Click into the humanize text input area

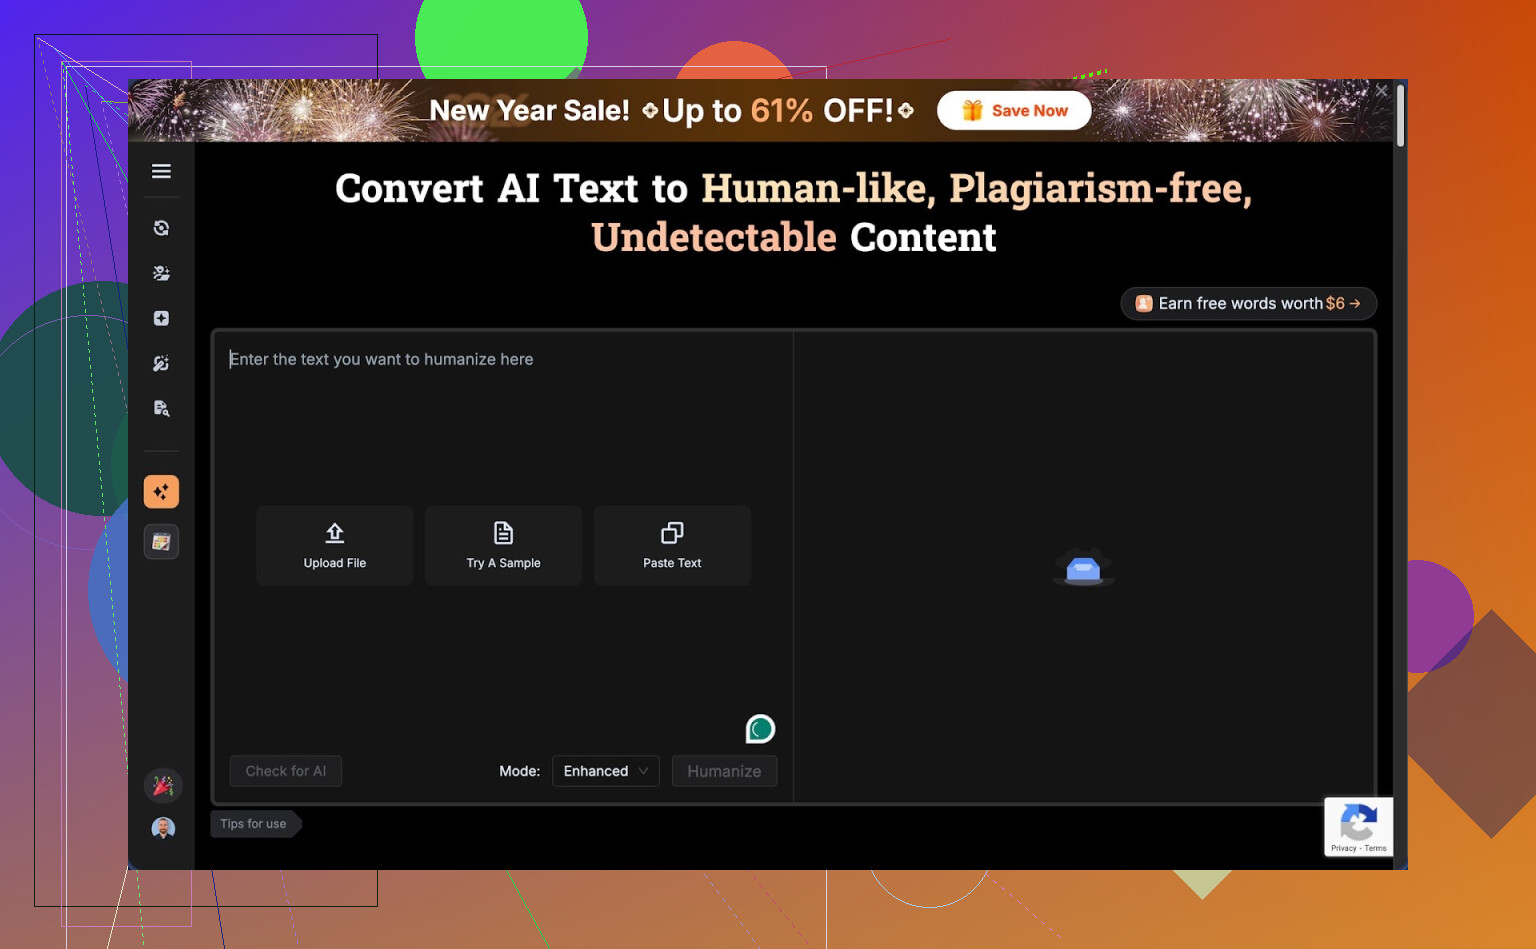coord(500,420)
